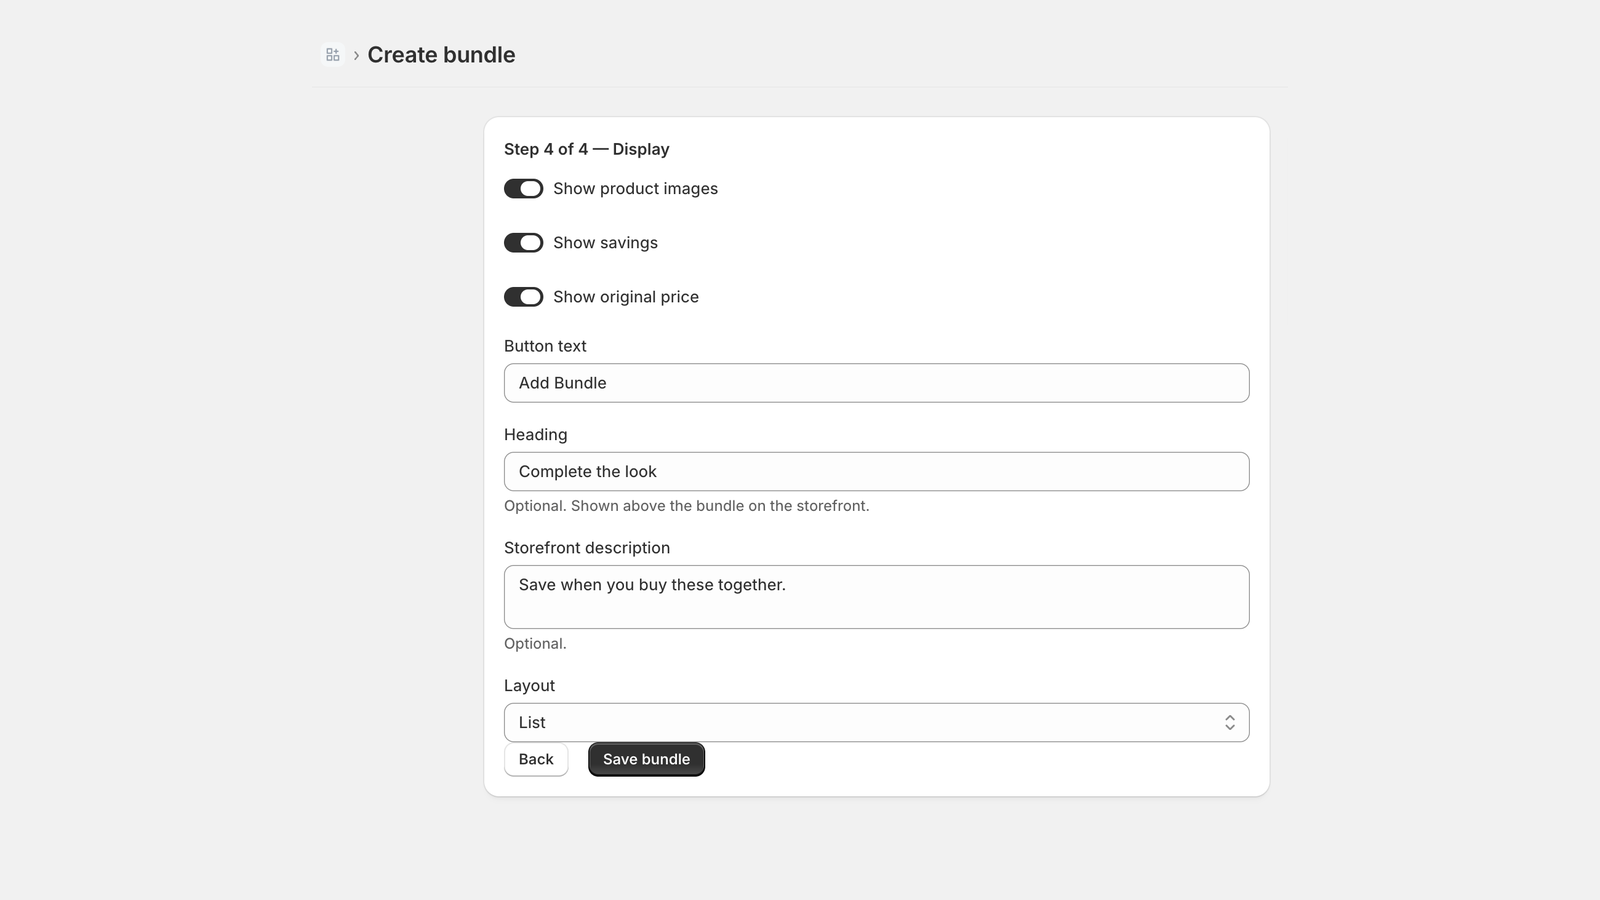Click into the Heading input field
Image resolution: width=1600 pixels, height=900 pixels.
pos(876,472)
